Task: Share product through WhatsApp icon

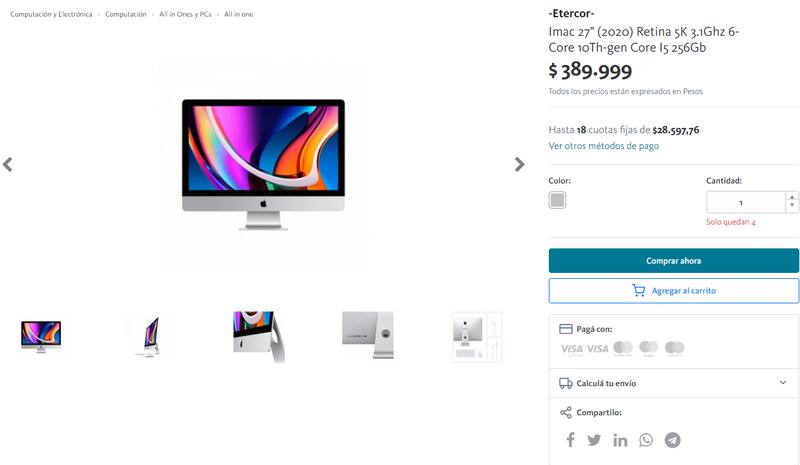Action: [646, 440]
